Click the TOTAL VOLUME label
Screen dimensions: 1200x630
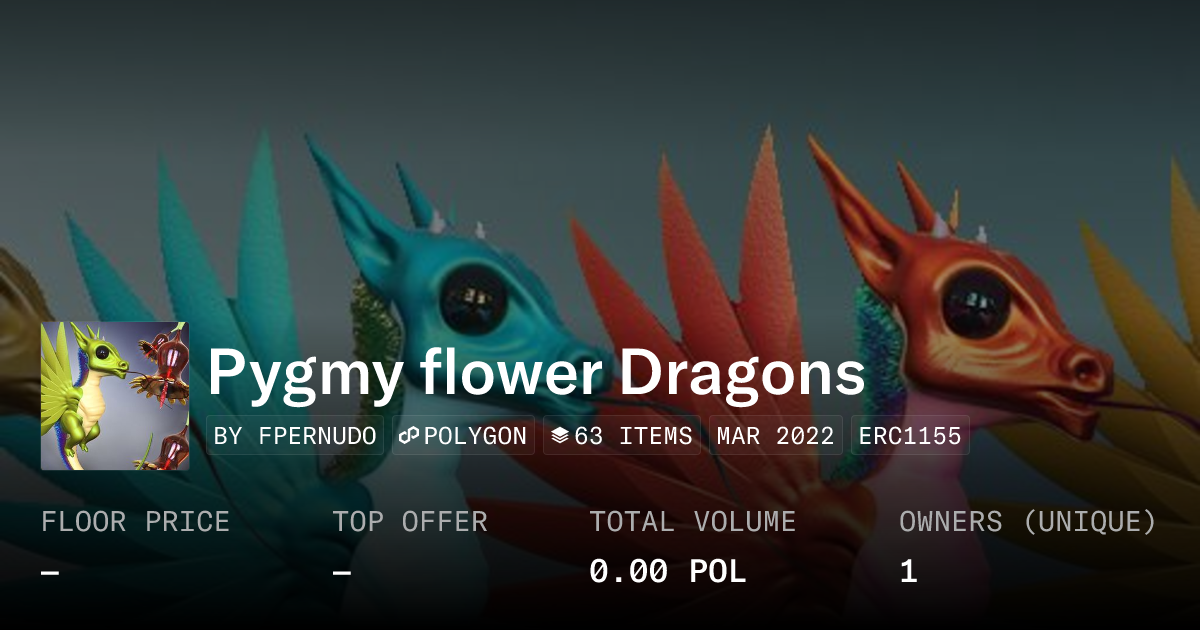tap(693, 522)
